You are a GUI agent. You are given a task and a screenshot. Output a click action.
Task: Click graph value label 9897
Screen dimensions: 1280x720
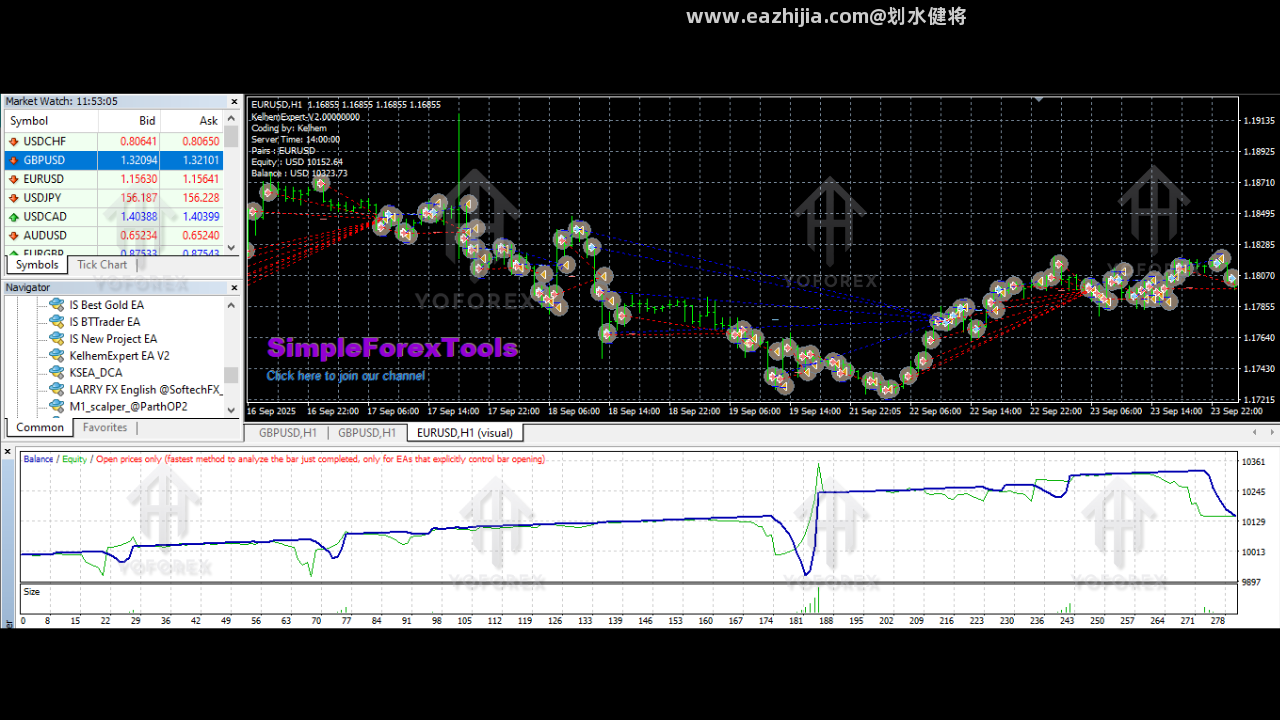(1251, 582)
